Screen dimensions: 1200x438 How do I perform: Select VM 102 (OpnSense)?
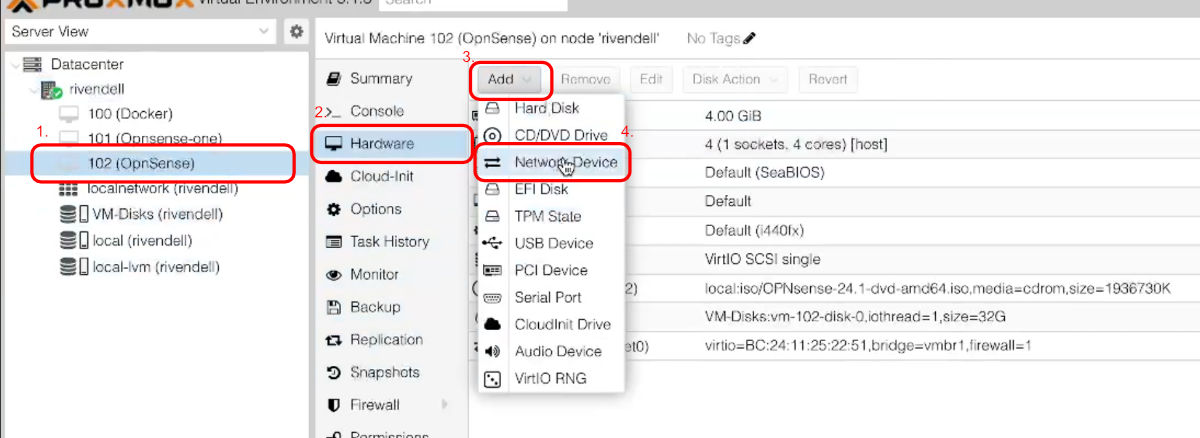tap(141, 163)
